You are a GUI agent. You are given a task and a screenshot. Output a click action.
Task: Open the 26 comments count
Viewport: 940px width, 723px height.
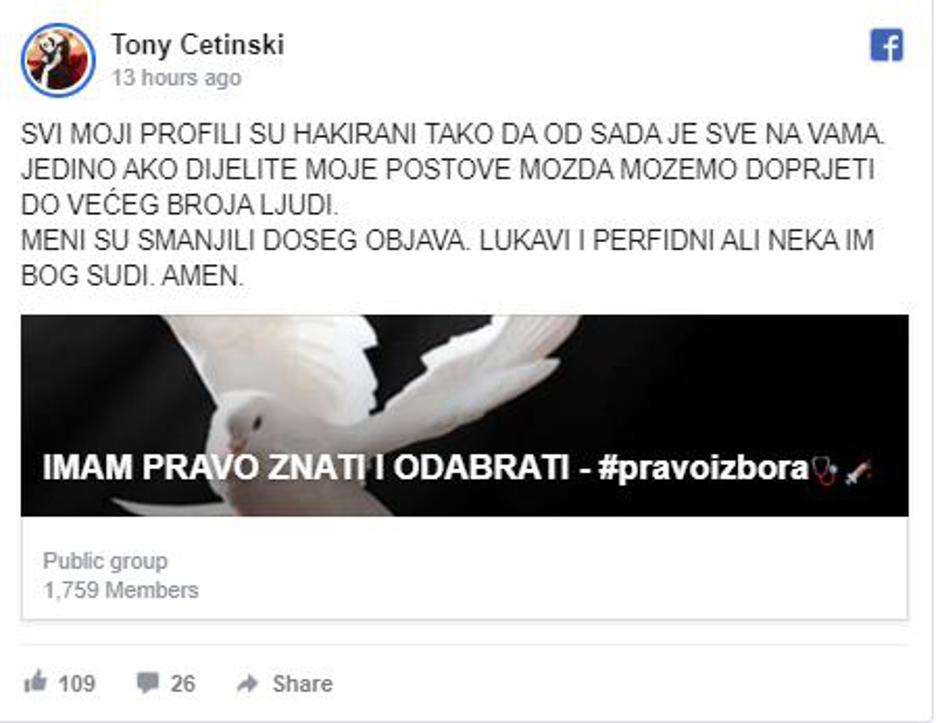click(183, 683)
